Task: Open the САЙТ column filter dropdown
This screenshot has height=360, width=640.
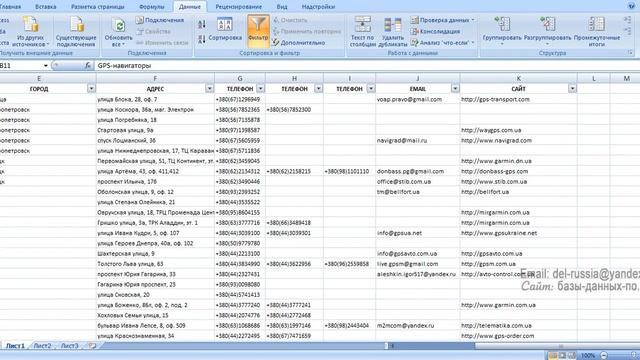Action: click(x=572, y=89)
